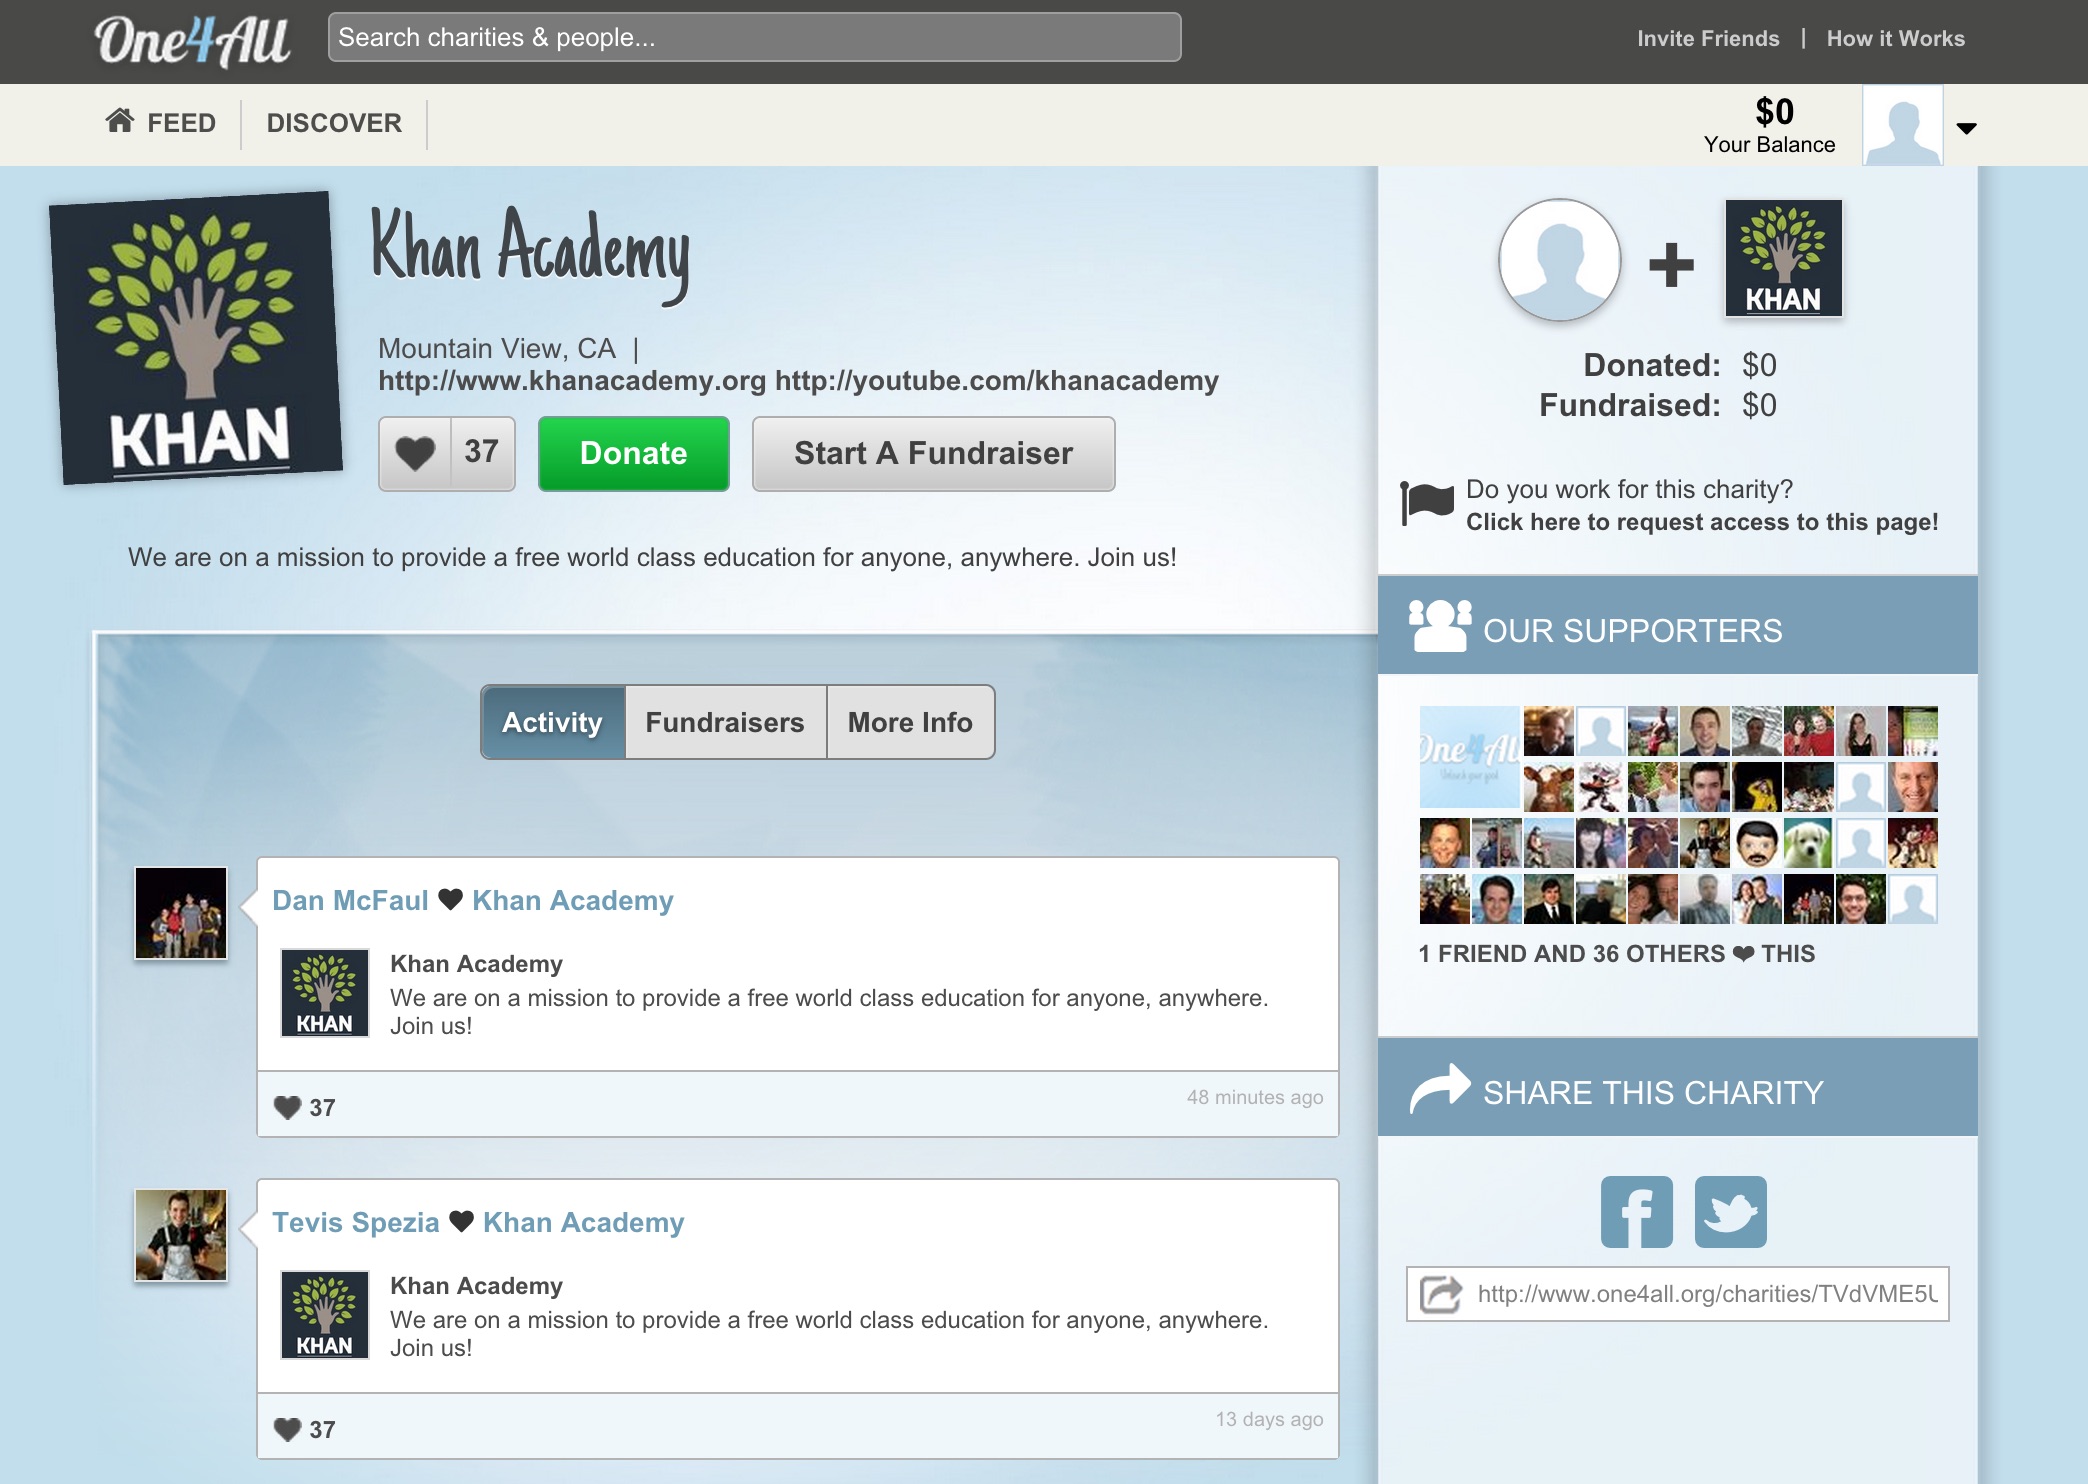Click the round user avatar in the donation panel

coord(1560,260)
